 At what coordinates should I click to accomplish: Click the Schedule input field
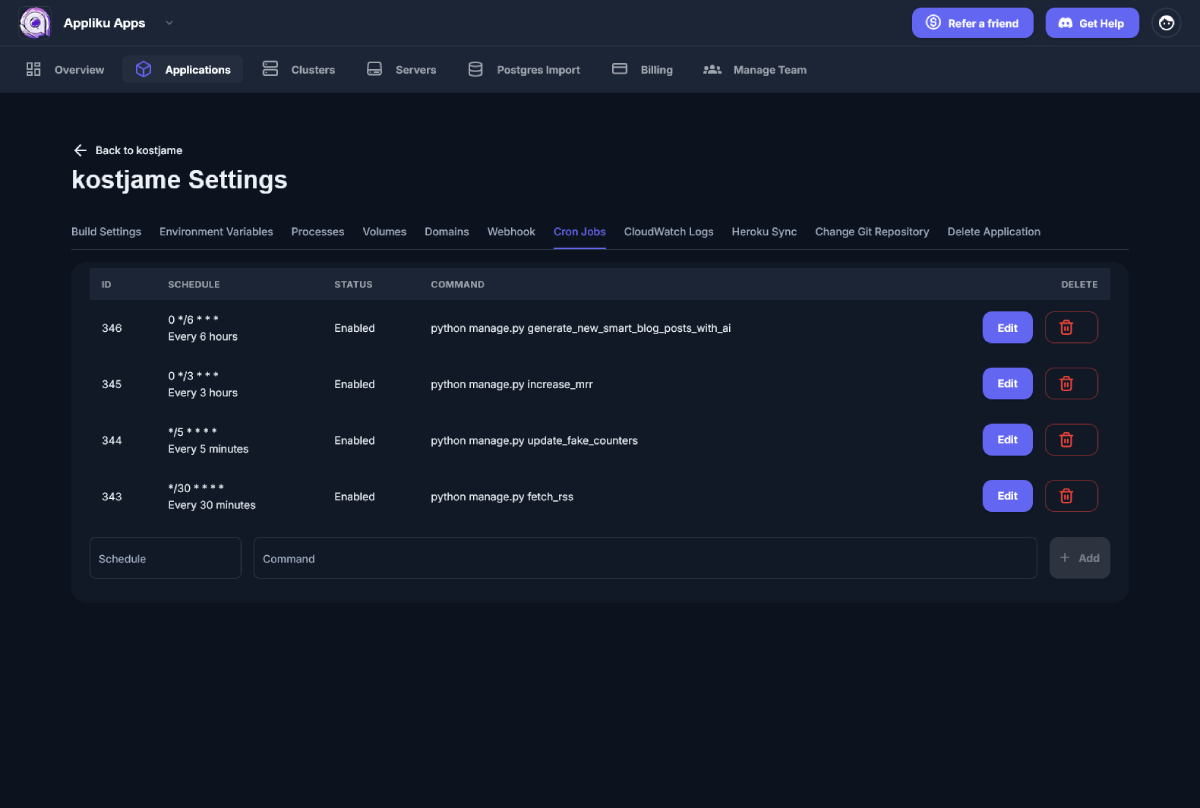point(165,558)
